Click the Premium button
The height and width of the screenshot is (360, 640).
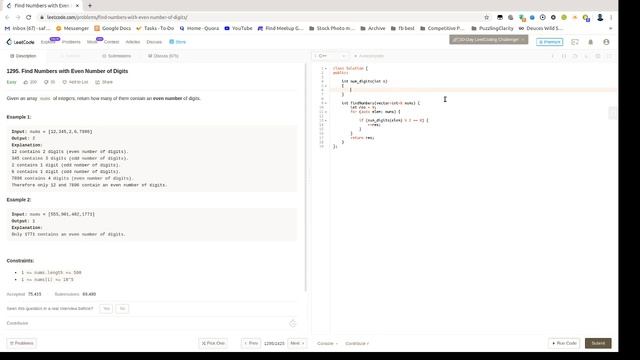pyautogui.click(x=549, y=42)
